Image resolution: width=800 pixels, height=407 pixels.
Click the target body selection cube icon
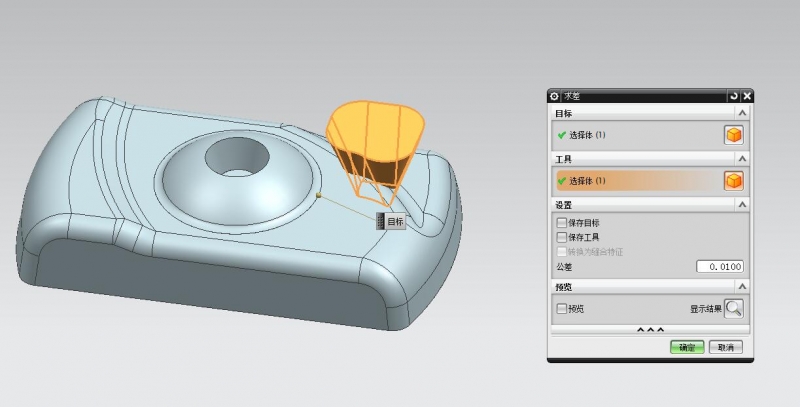click(x=733, y=135)
